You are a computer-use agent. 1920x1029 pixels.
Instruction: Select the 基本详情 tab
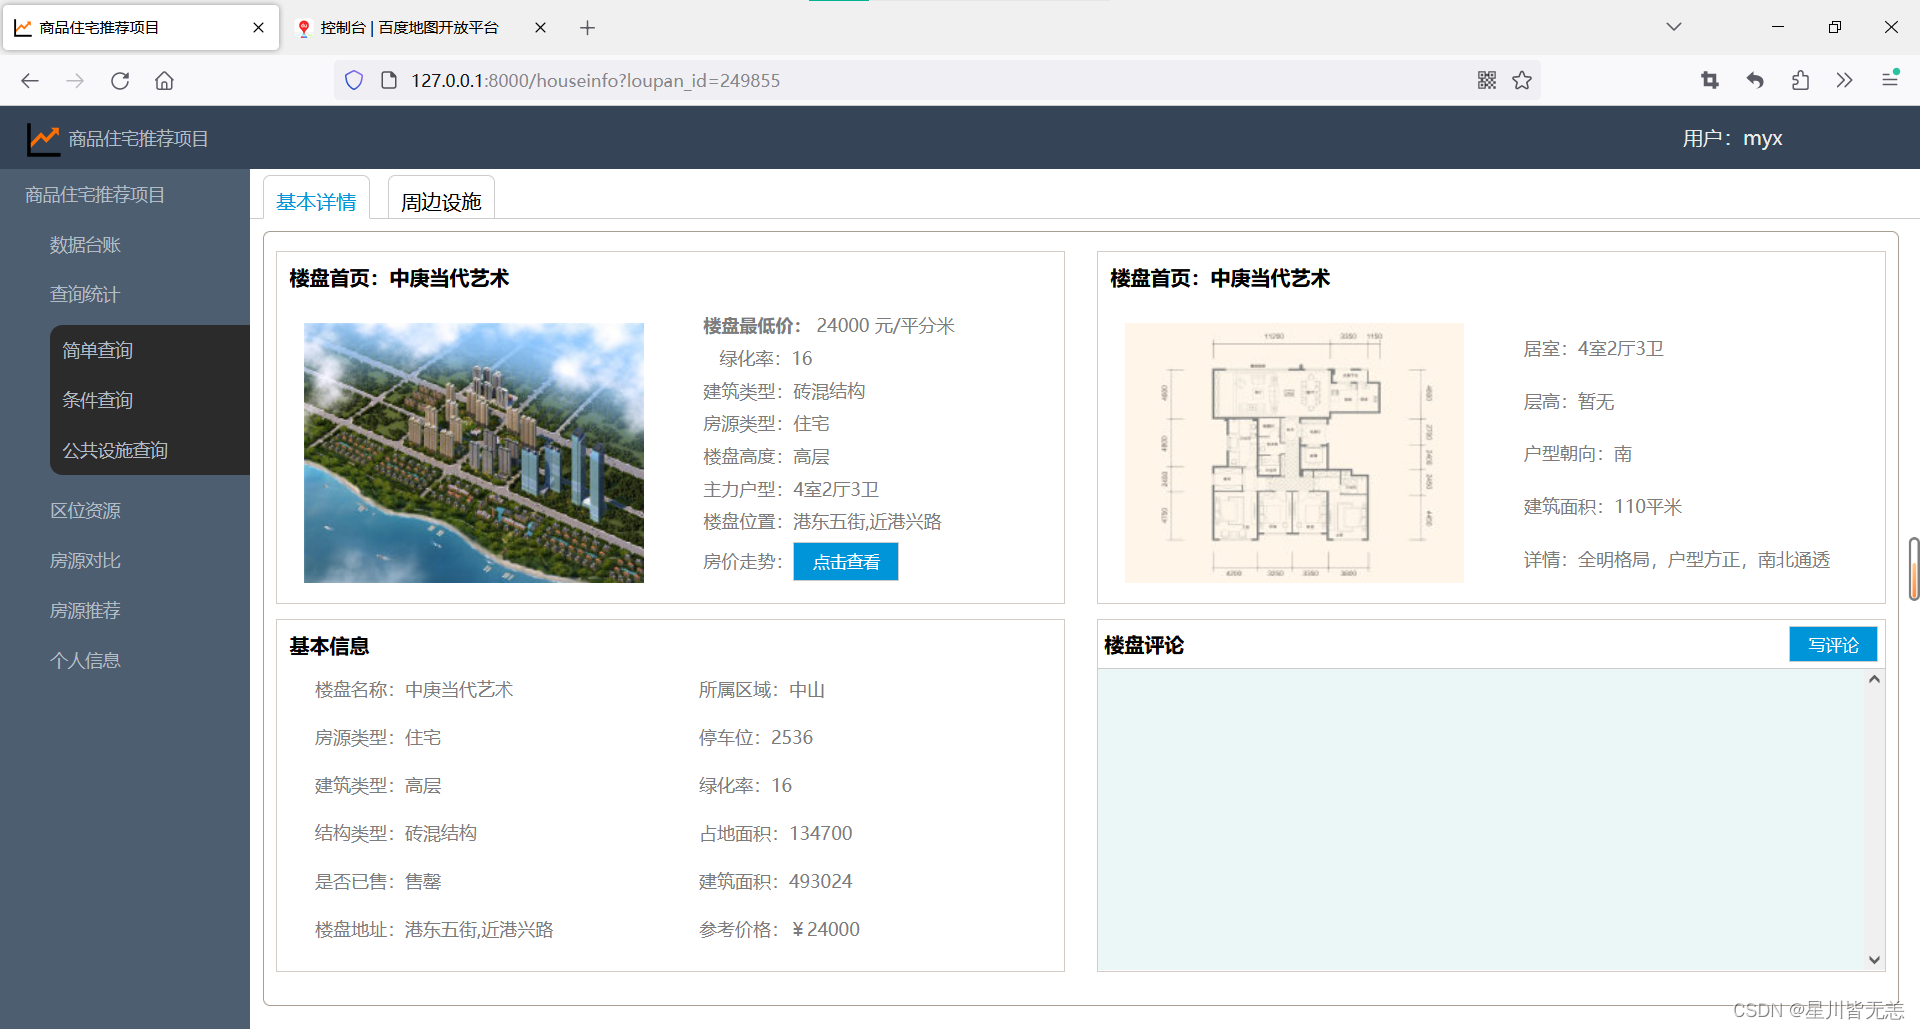[x=316, y=202]
